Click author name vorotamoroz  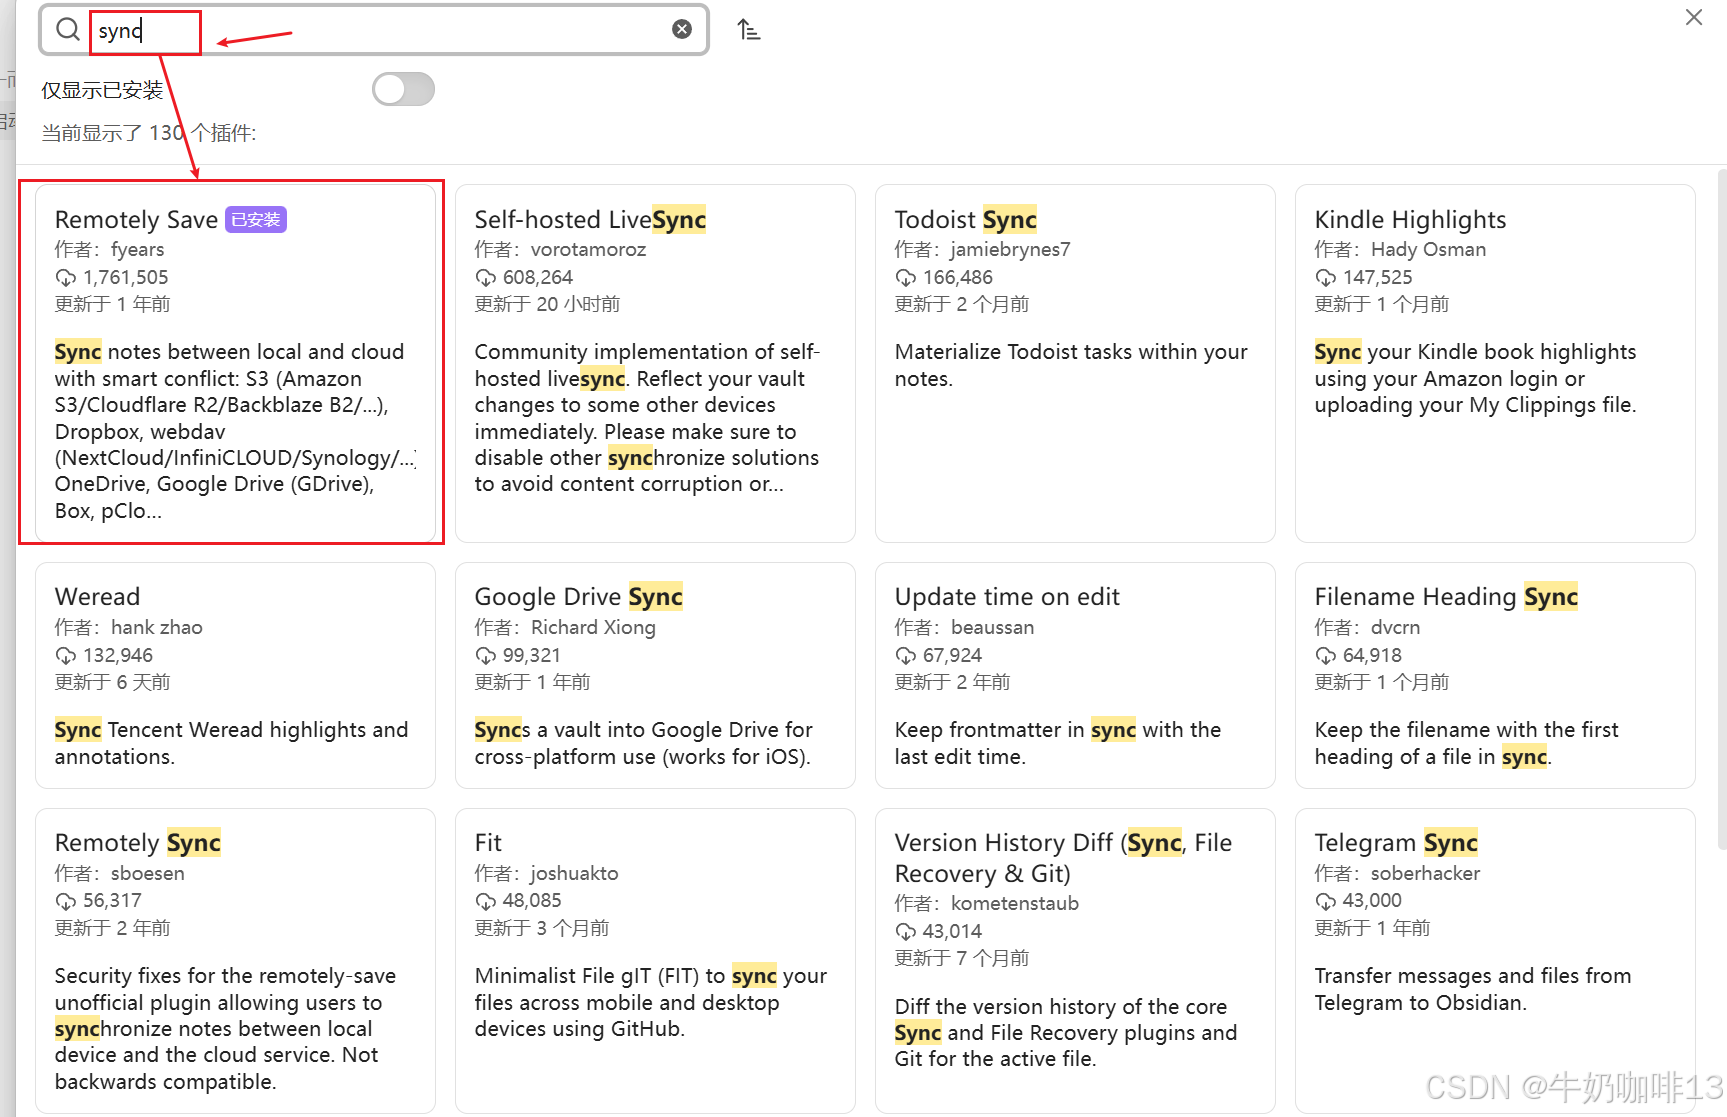(588, 250)
